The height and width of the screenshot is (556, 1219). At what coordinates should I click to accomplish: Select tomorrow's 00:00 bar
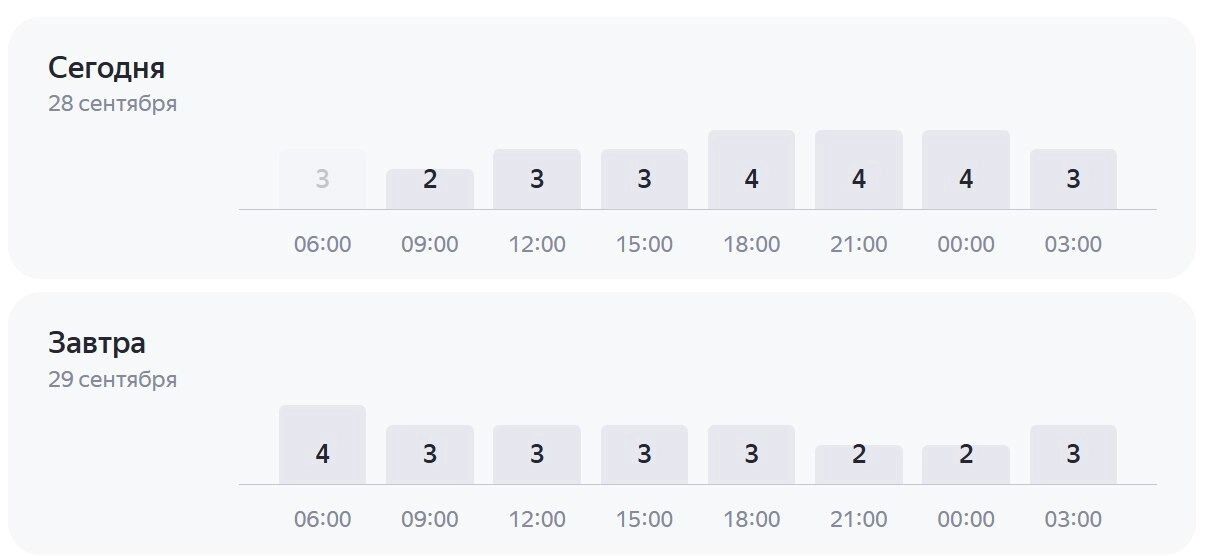point(965,464)
